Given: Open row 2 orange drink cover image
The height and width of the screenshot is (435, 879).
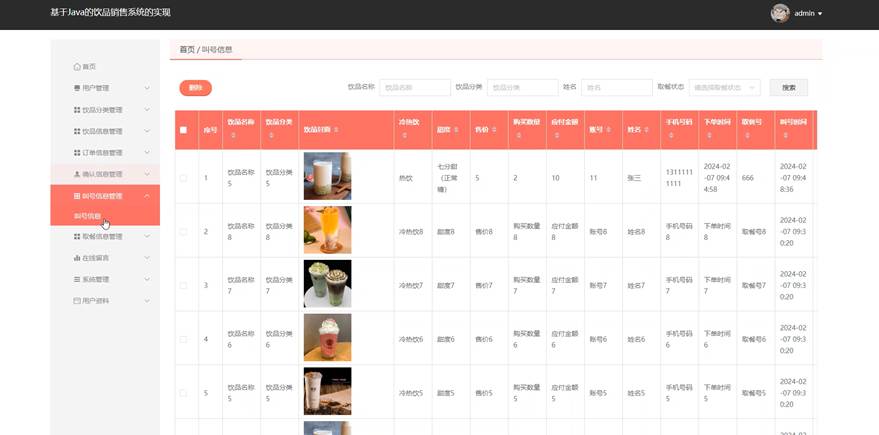Looking at the screenshot, I should pyautogui.click(x=327, y=230).
